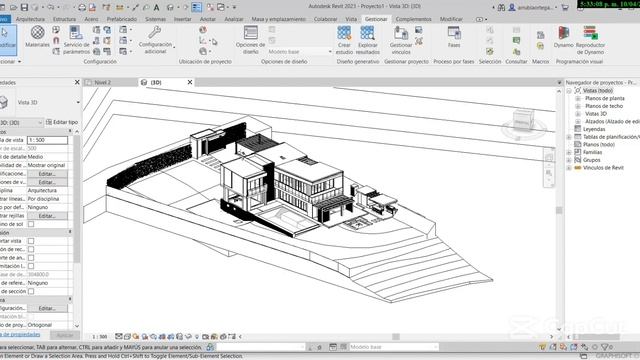The width and height of the screenshot is (640, 360).
Task: Toggle the crop region visible checkbox
Action: click(x=31, y=249)
